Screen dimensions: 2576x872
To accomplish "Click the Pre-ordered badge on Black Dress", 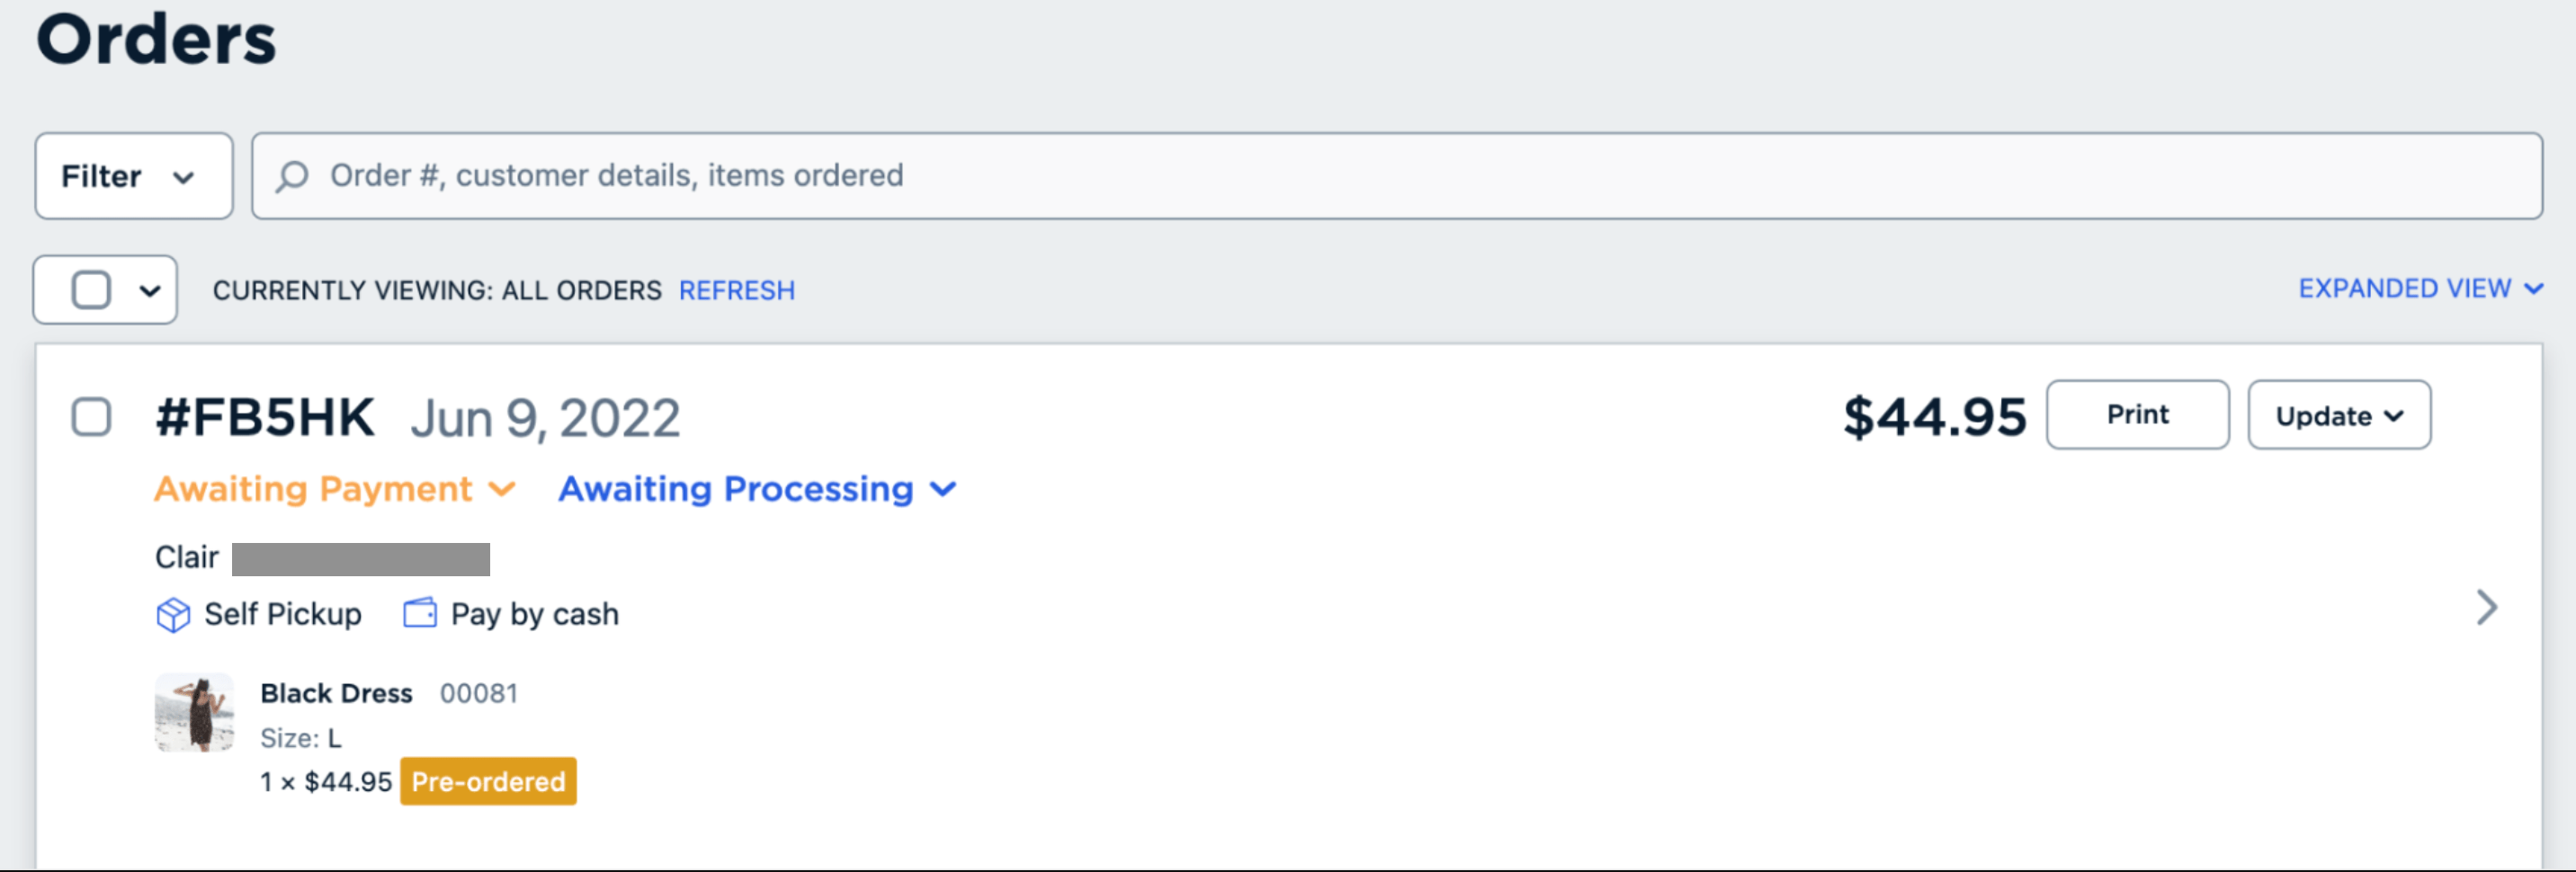I will (487, 781).
